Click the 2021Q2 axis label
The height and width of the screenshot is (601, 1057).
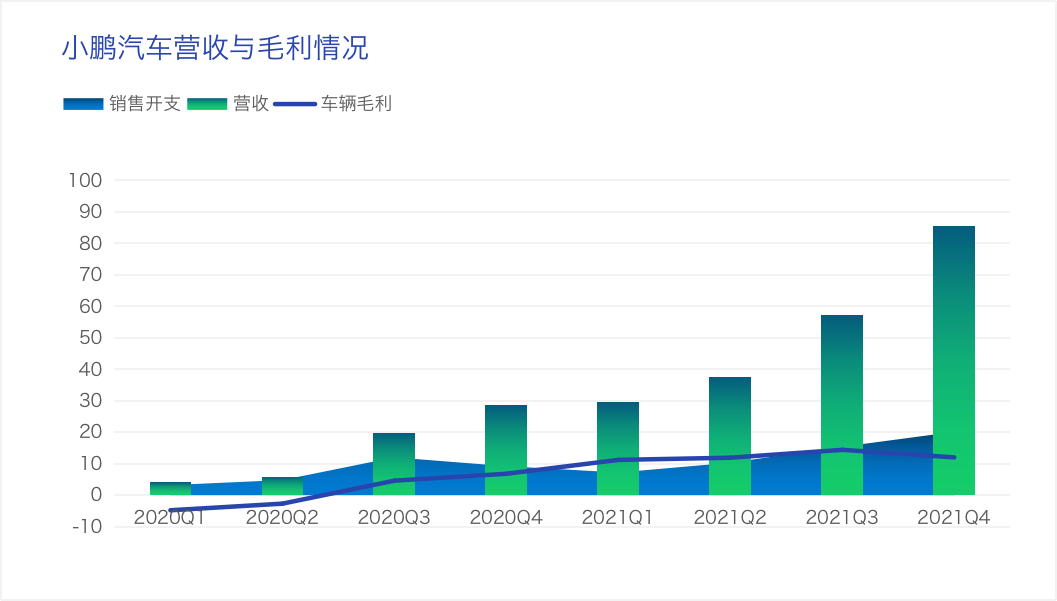[x=730, y=517]
